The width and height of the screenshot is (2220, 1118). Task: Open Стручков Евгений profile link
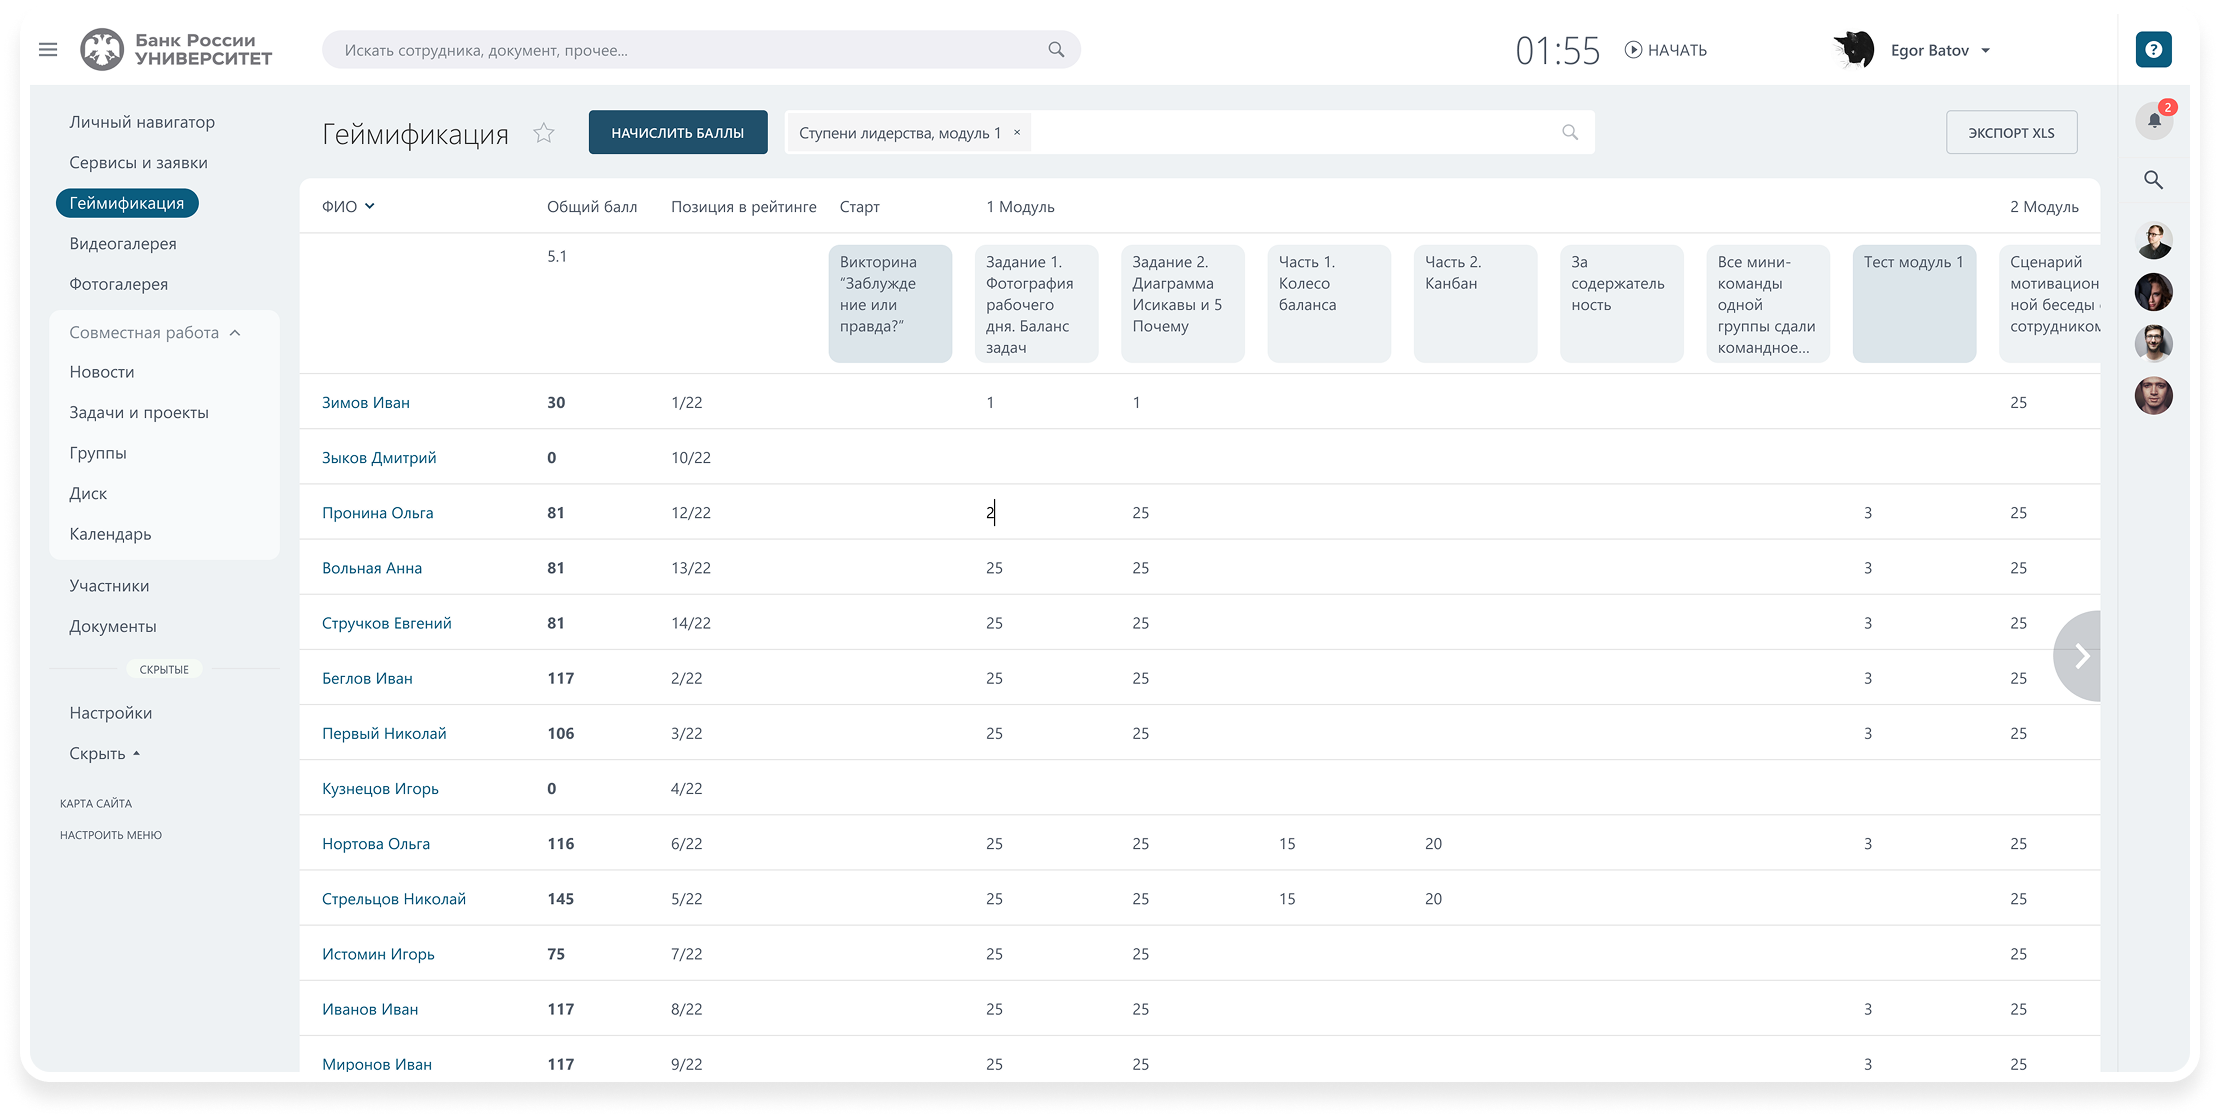tap(387, 623)
